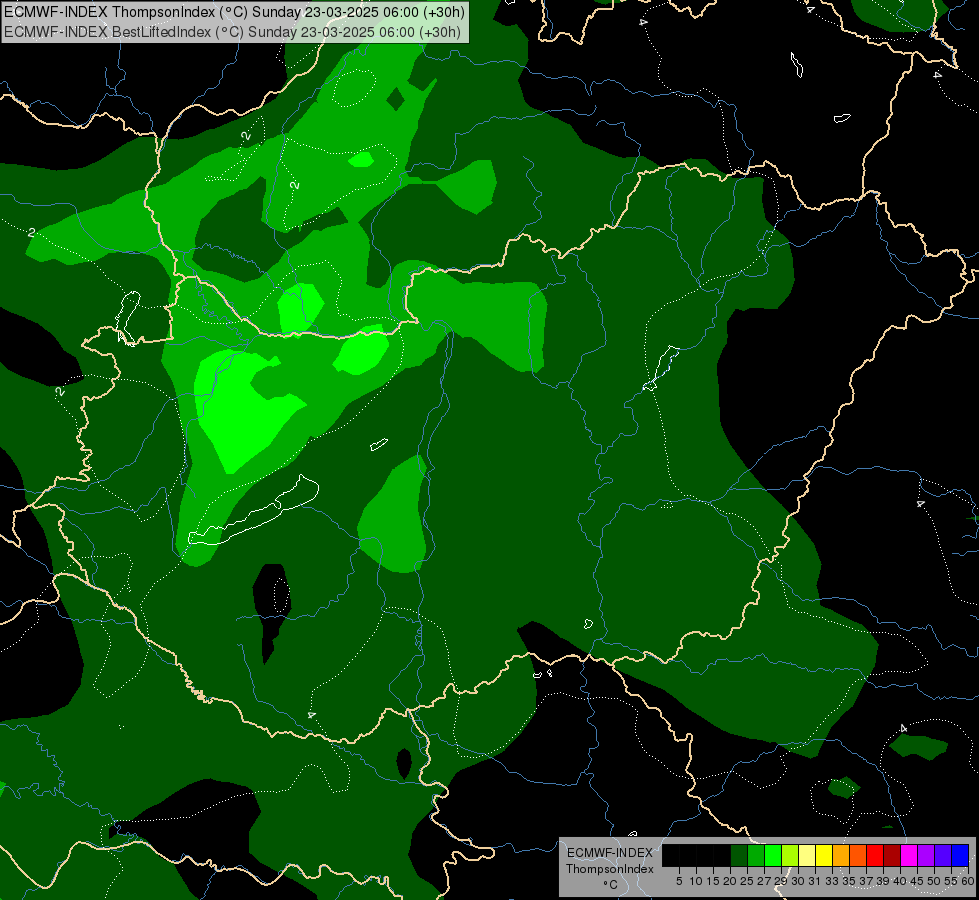Click the red-orange 35–37 legend swatch
The image size is (979, 900).
(858, 856)
